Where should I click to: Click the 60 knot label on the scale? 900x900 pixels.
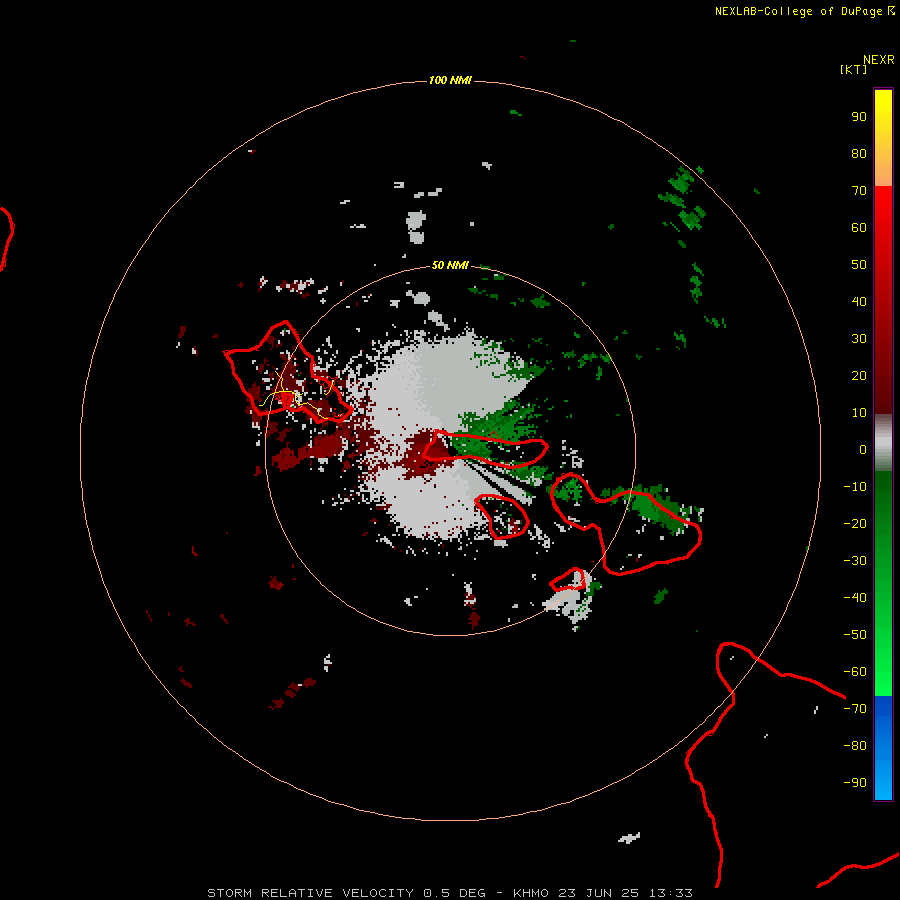[x=859, y=228]
